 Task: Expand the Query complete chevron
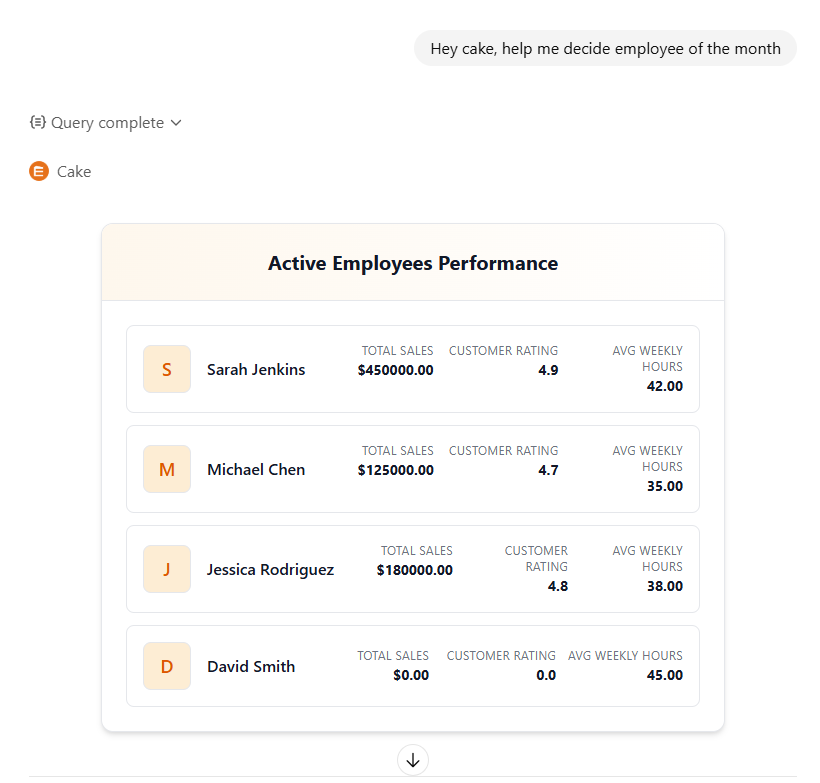pyautogui.click(x=176, y=123)
